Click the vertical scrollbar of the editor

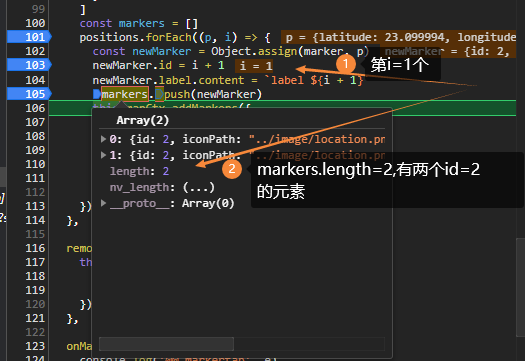coord(520,287)
